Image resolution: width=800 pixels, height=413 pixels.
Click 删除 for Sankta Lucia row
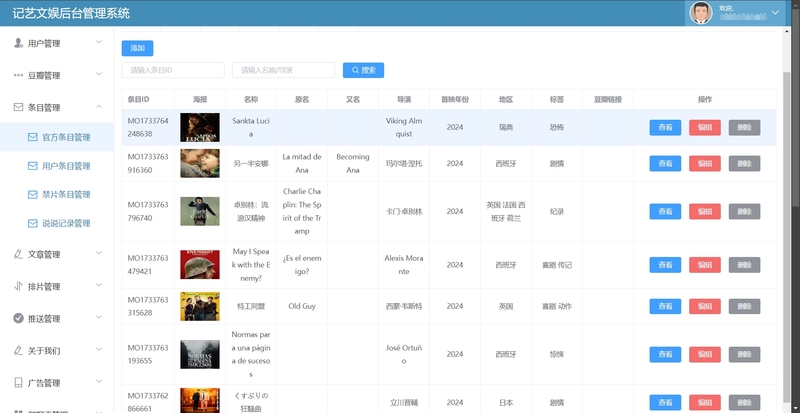(744, 128)
